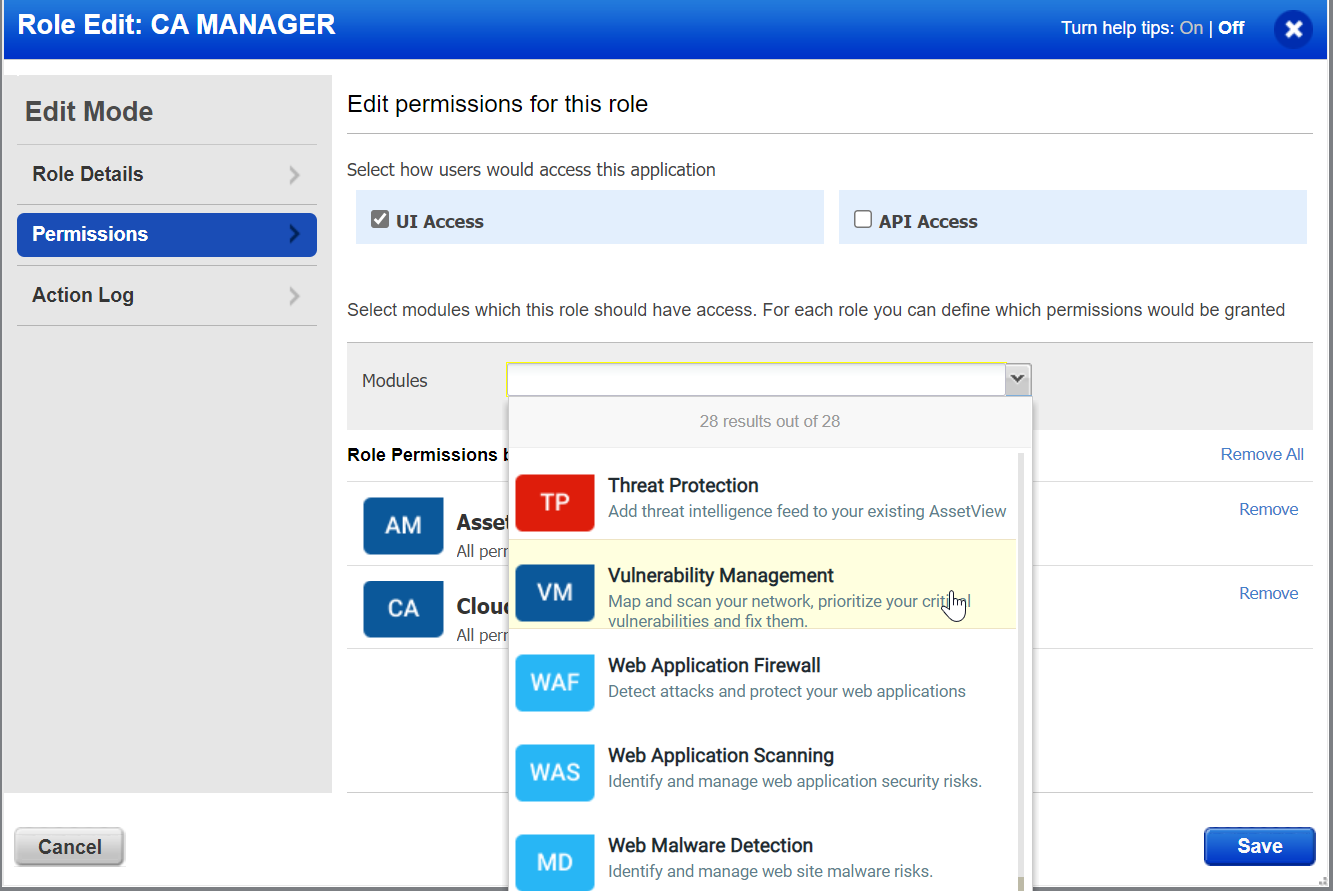Remove the Asset Management permission
Screen dimensions: 1333x891
1268,509
